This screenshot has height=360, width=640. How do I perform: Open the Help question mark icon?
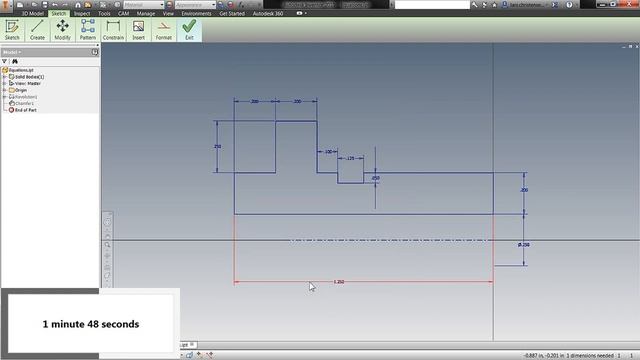click(x=569, y=5)
